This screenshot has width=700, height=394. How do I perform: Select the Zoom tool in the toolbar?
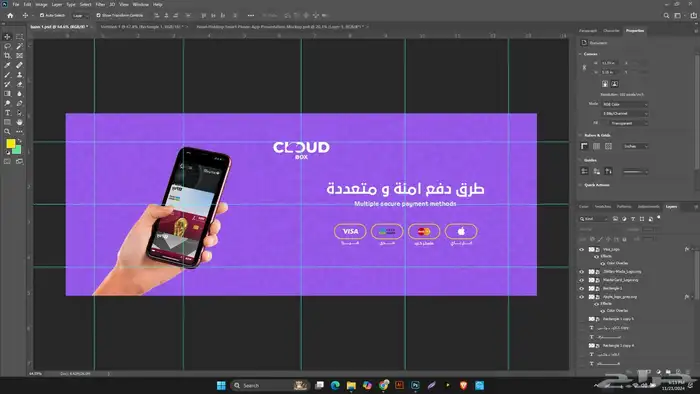7,132
